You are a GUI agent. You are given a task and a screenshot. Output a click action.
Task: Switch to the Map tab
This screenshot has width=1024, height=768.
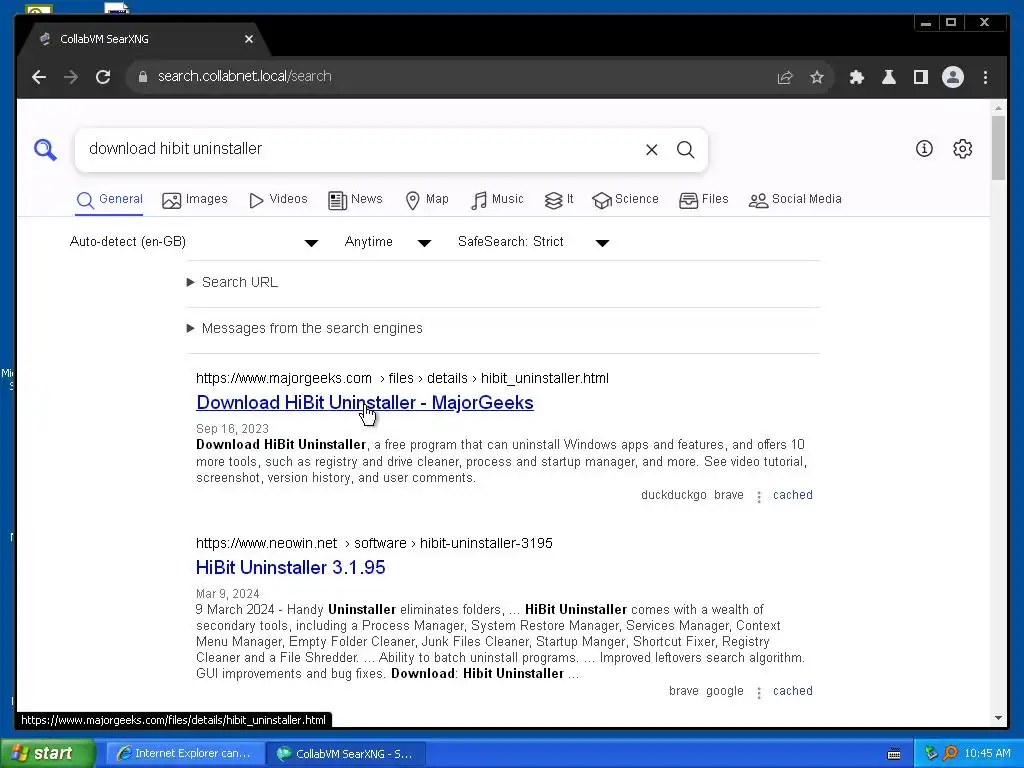coord(427,200)
